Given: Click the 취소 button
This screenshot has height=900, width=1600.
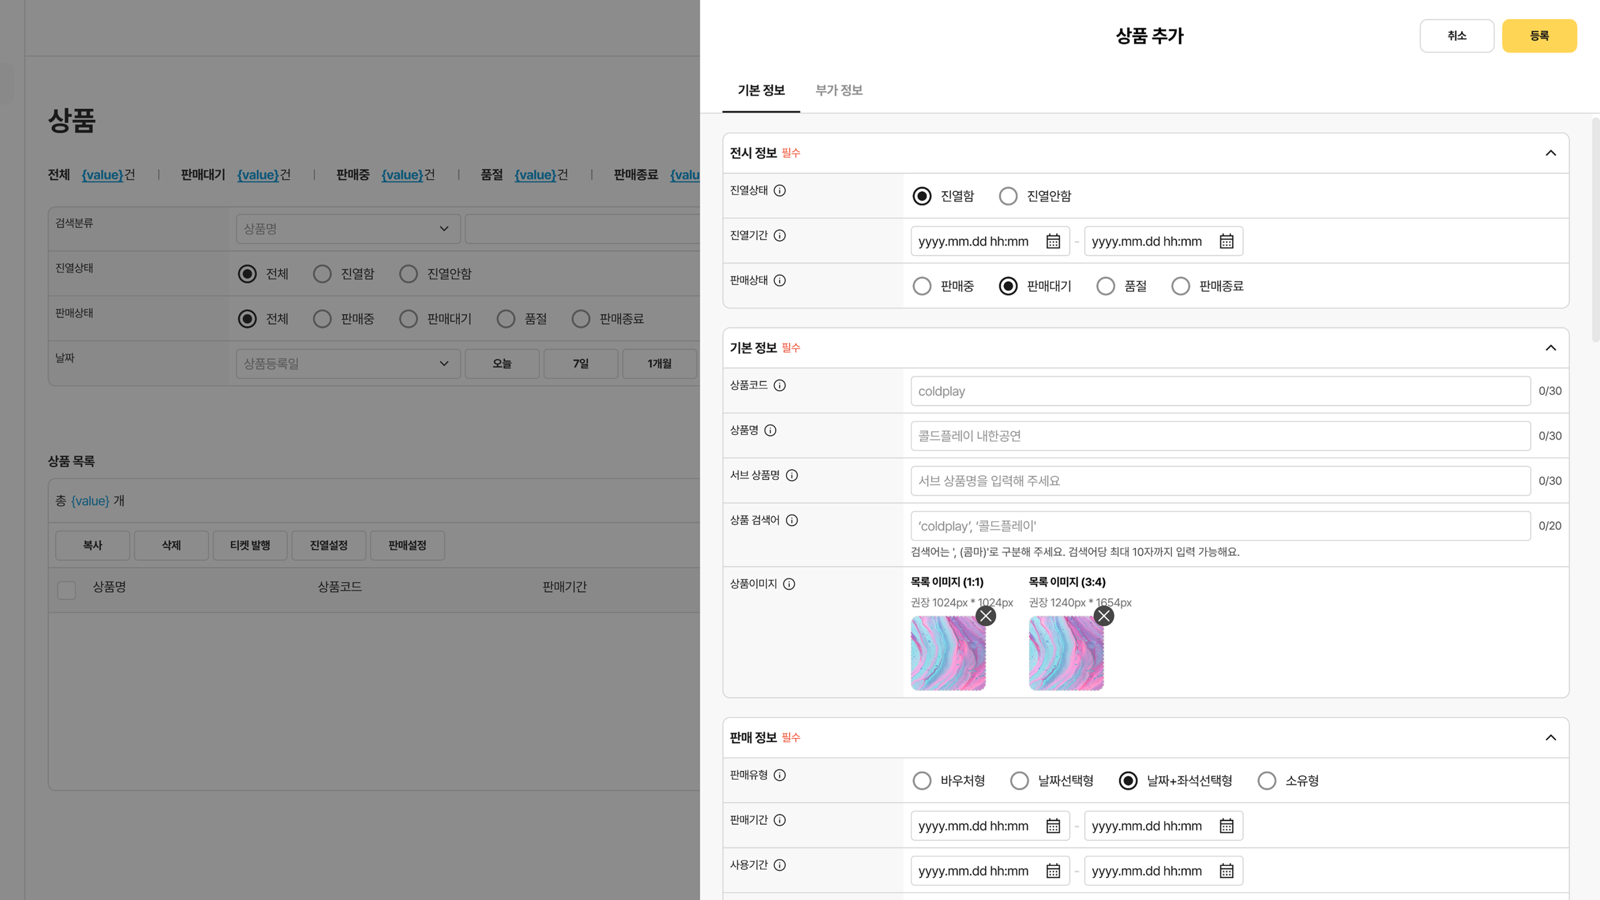Looking at the screenshot, I should (x=1457, y=36).
